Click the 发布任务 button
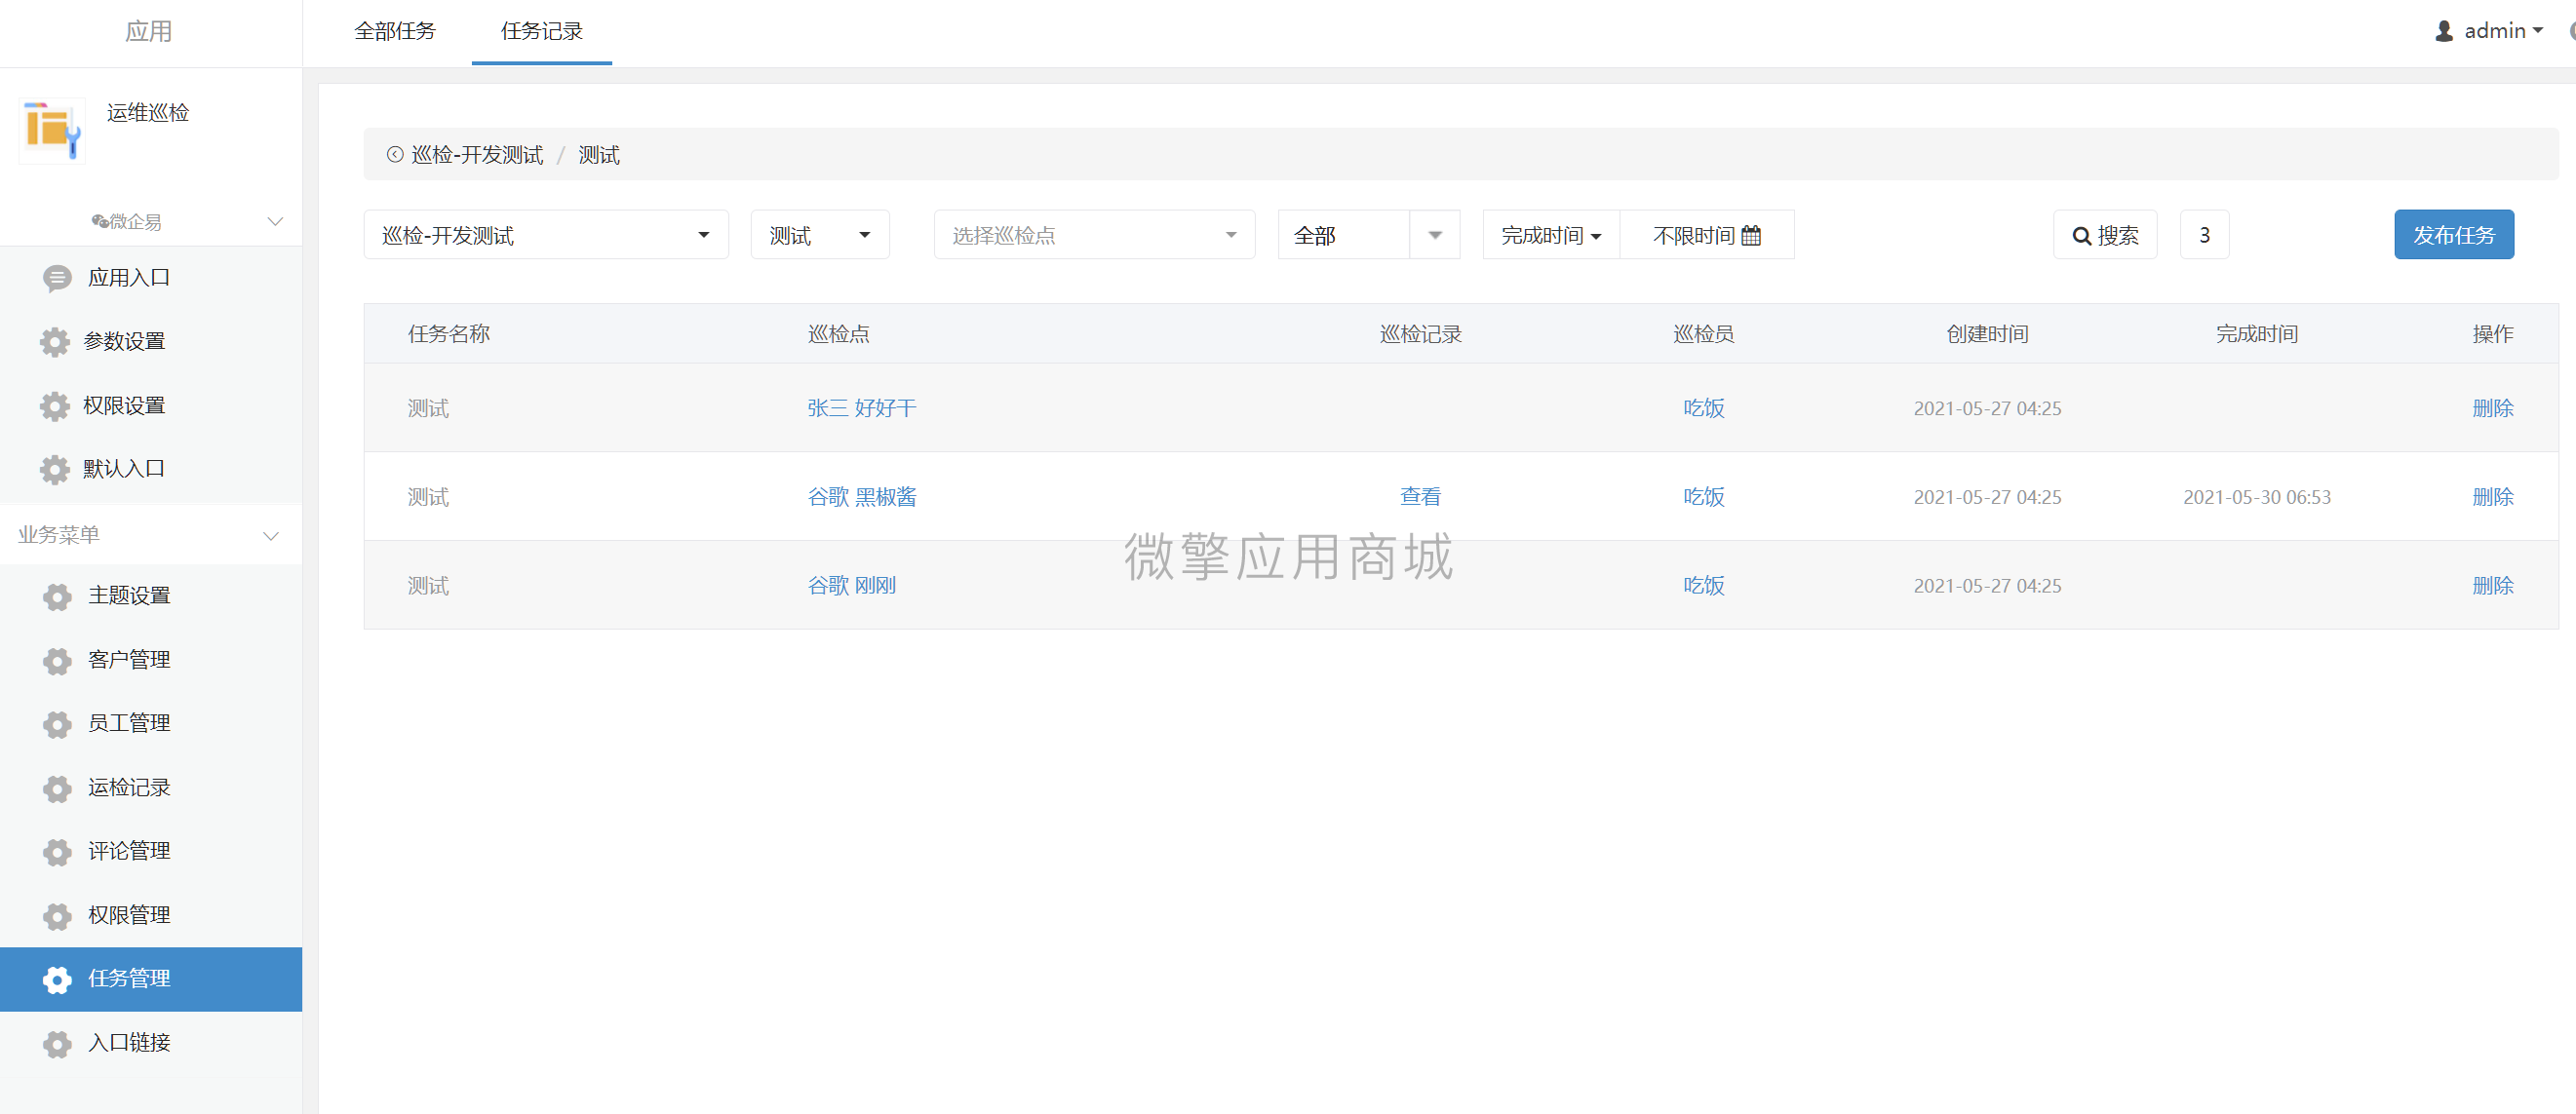 (x=2454, y=235)
